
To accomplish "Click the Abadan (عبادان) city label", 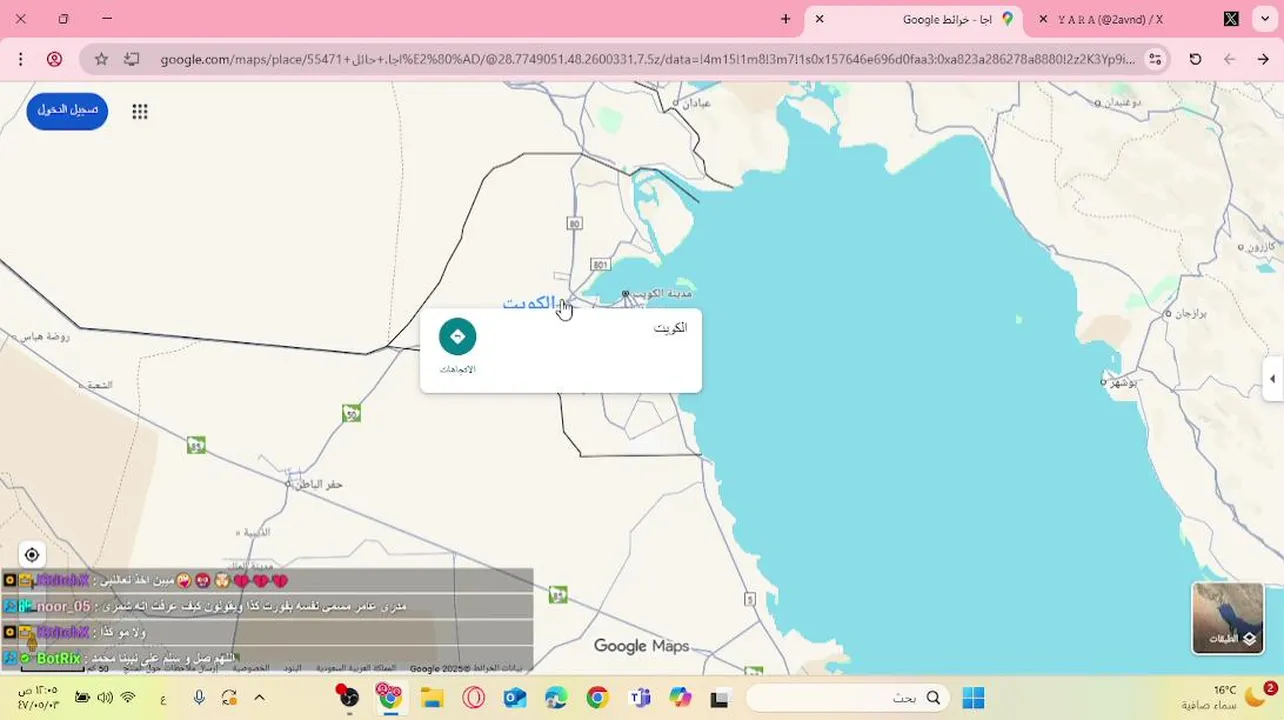I will point(697,102).
